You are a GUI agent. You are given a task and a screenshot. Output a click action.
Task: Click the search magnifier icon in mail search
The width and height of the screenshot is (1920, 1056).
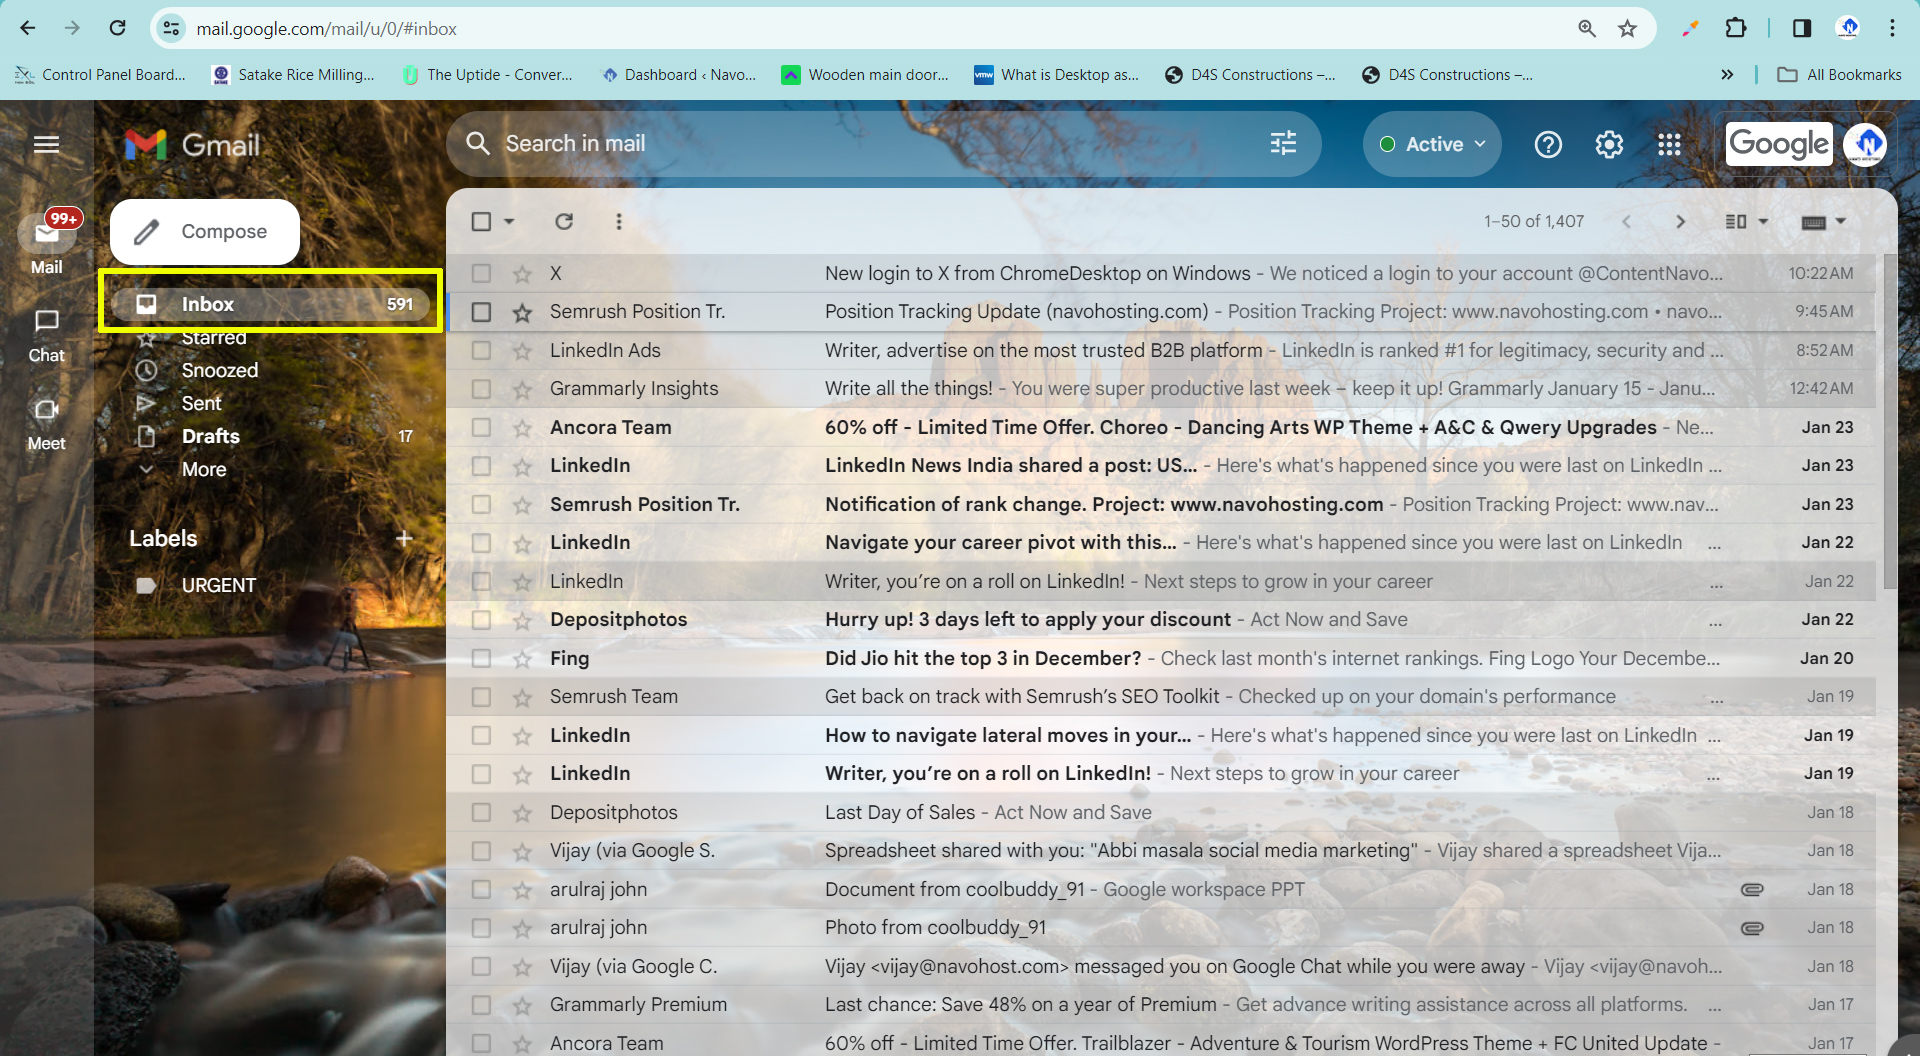pyautogui.click(x=478, y=144)
